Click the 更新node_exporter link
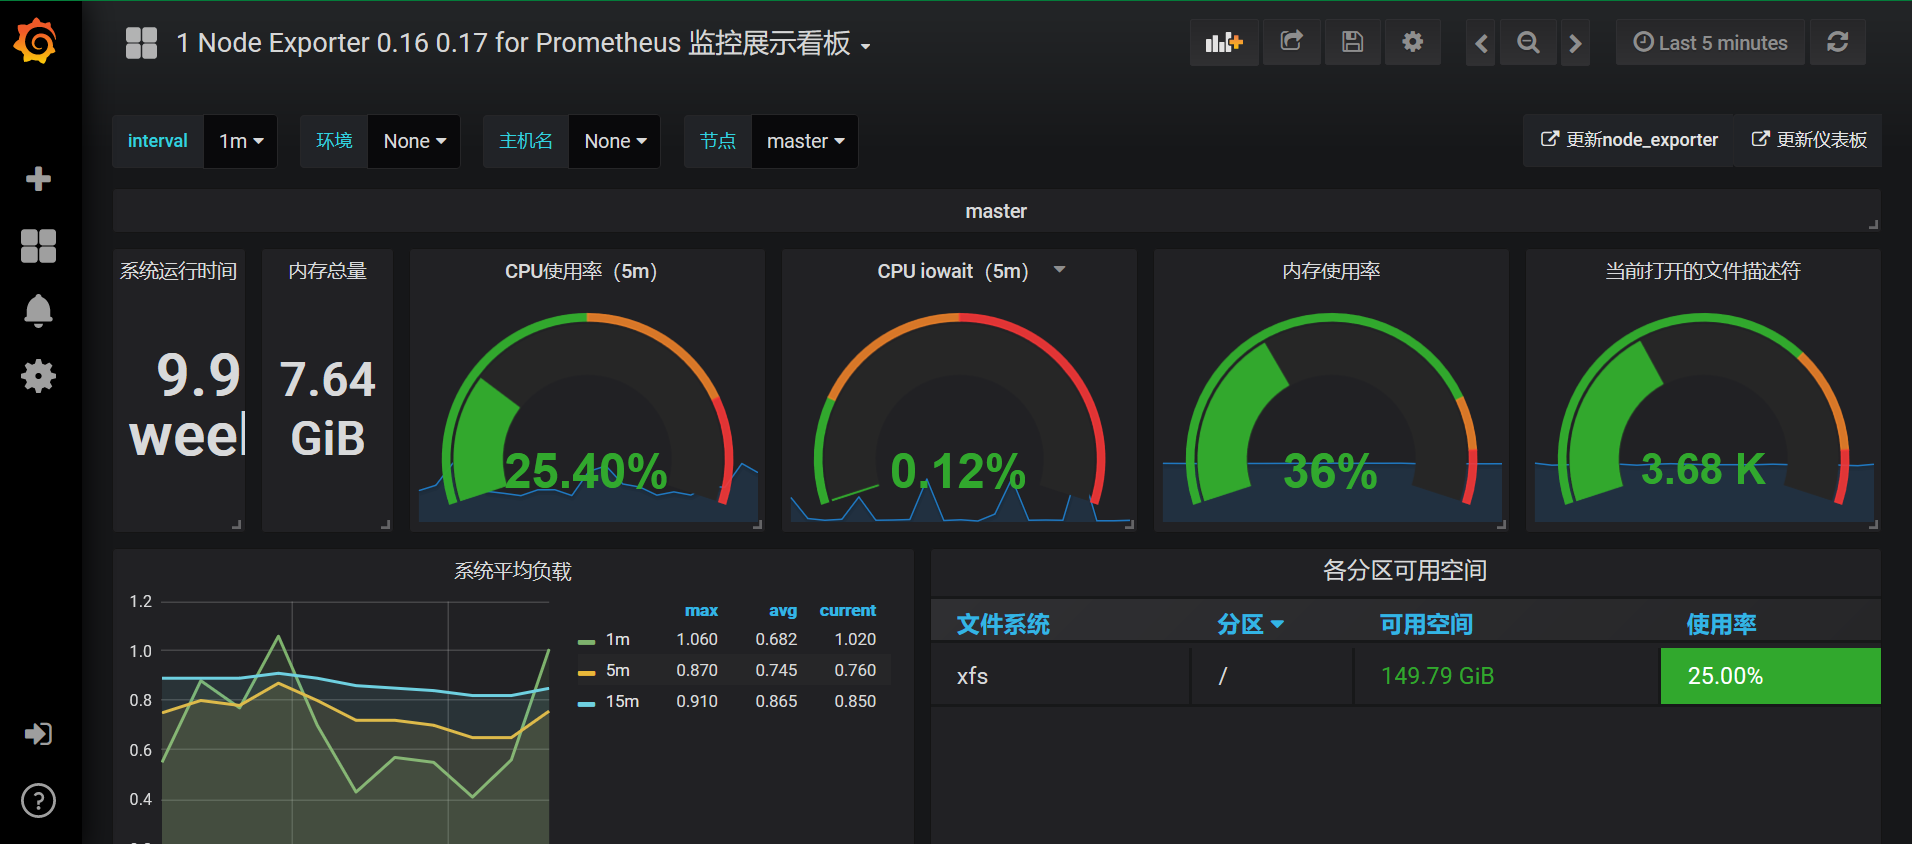The width and height of the screenshot is (1912, 844). (x=1630, y=140)
